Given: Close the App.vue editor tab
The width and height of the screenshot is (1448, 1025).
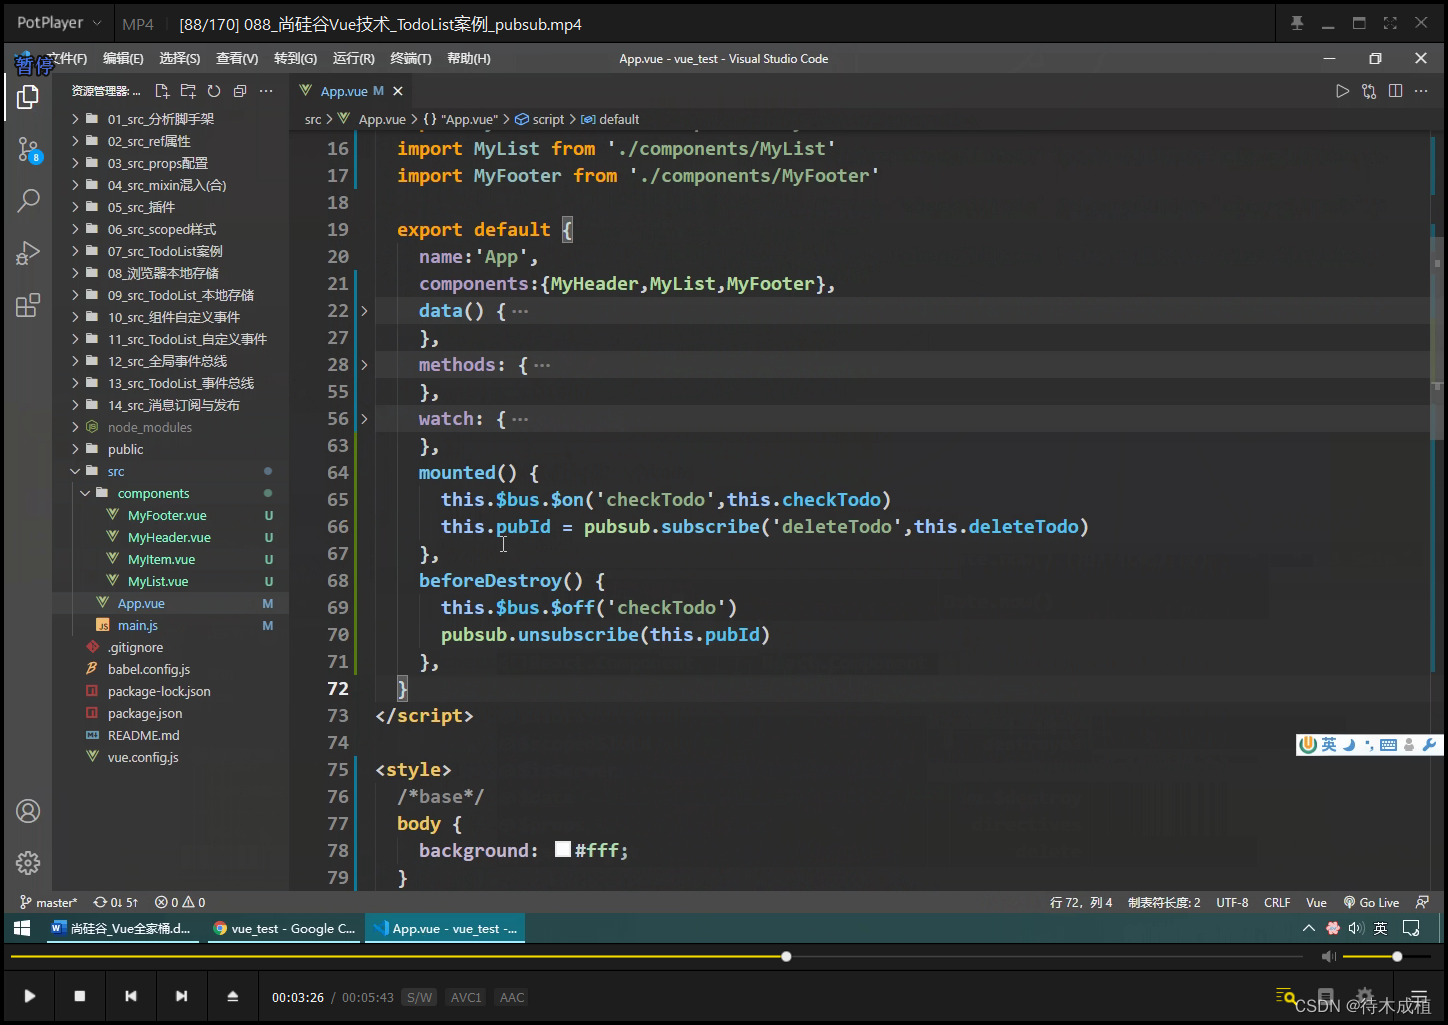Looking at the screenshot, I should [398, 91].
